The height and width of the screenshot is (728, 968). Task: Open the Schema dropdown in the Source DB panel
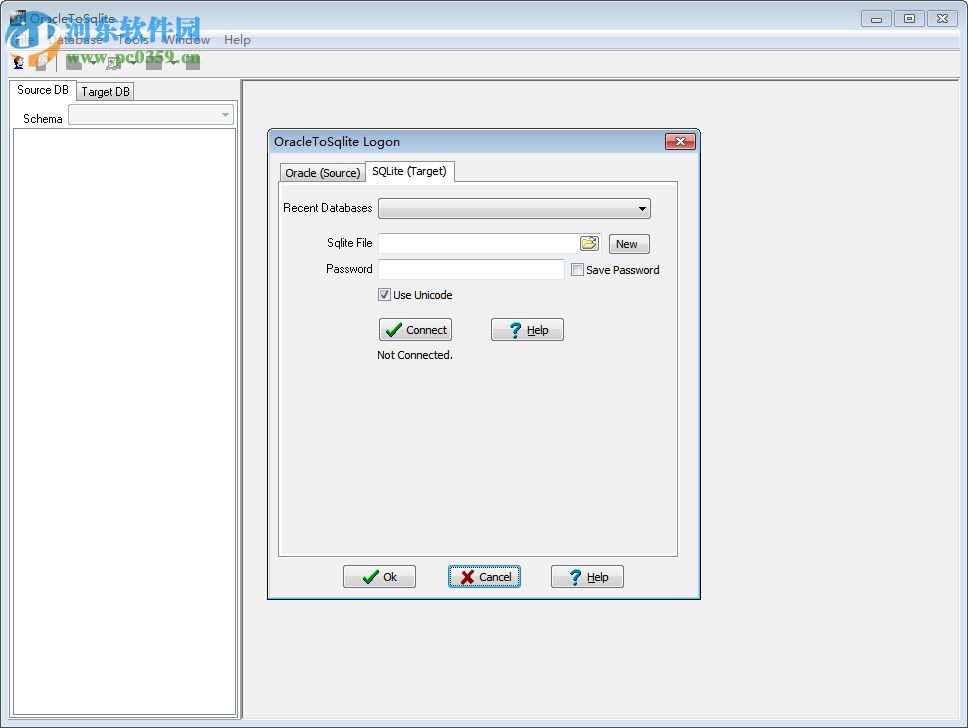tap(224, 114)
